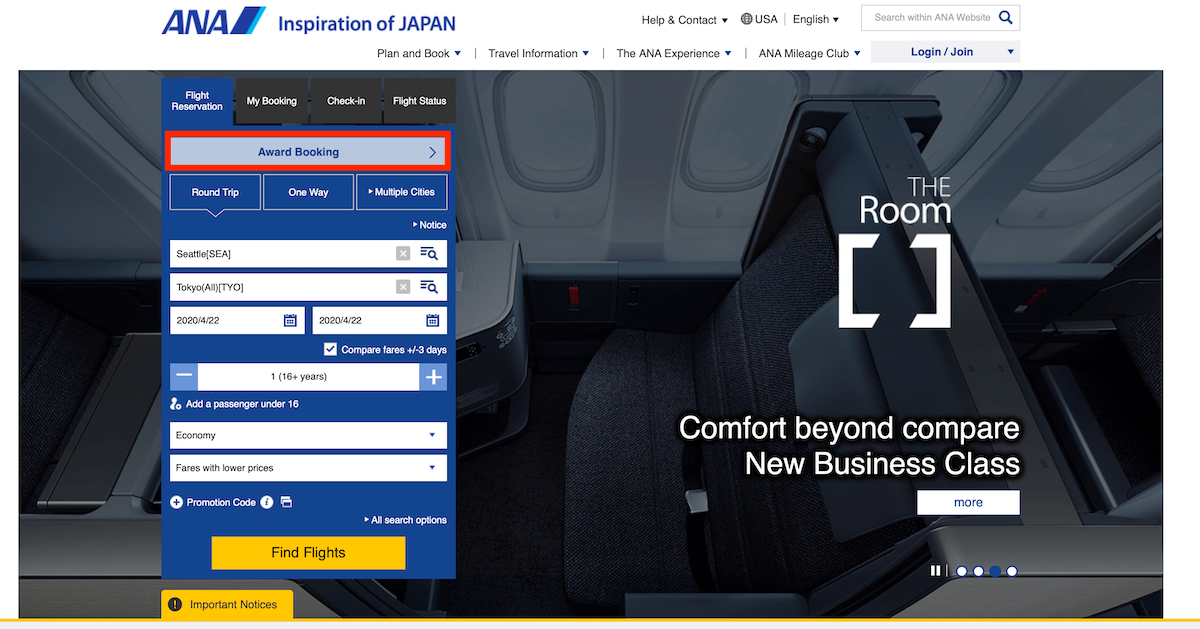Click the Important Notices label
Image resolution: width=1200 pixels, height=629 pixels.
pyautogui.click(x=235, y=605)
